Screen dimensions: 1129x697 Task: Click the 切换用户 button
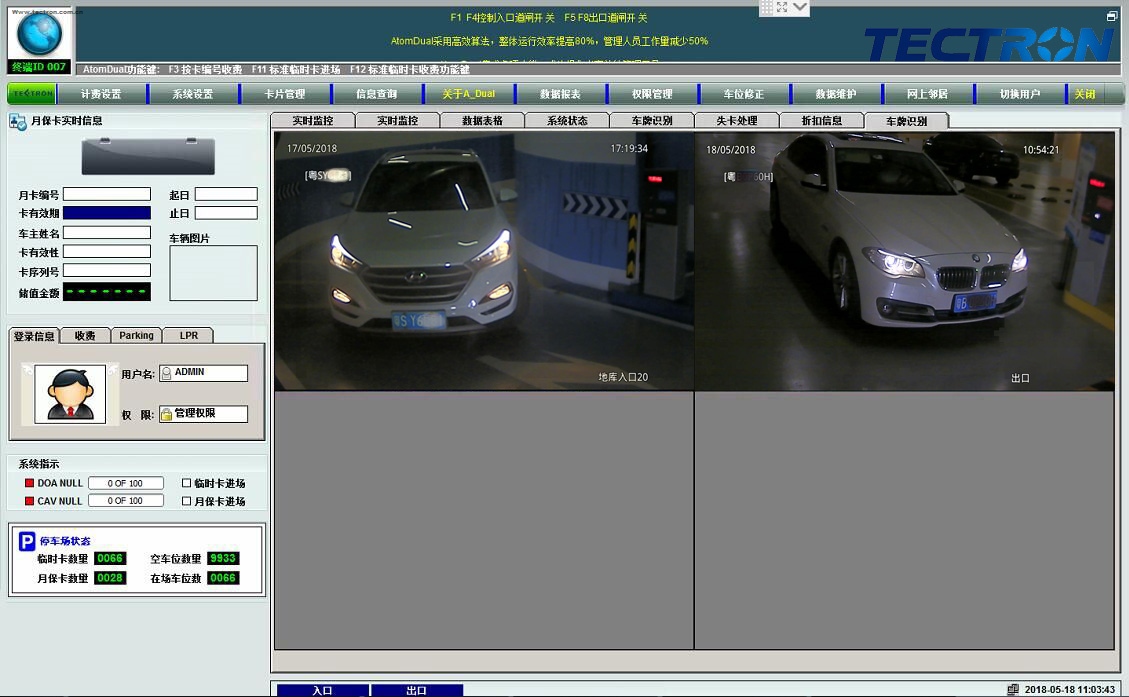pyautogui.click(x=1019, y=94)
